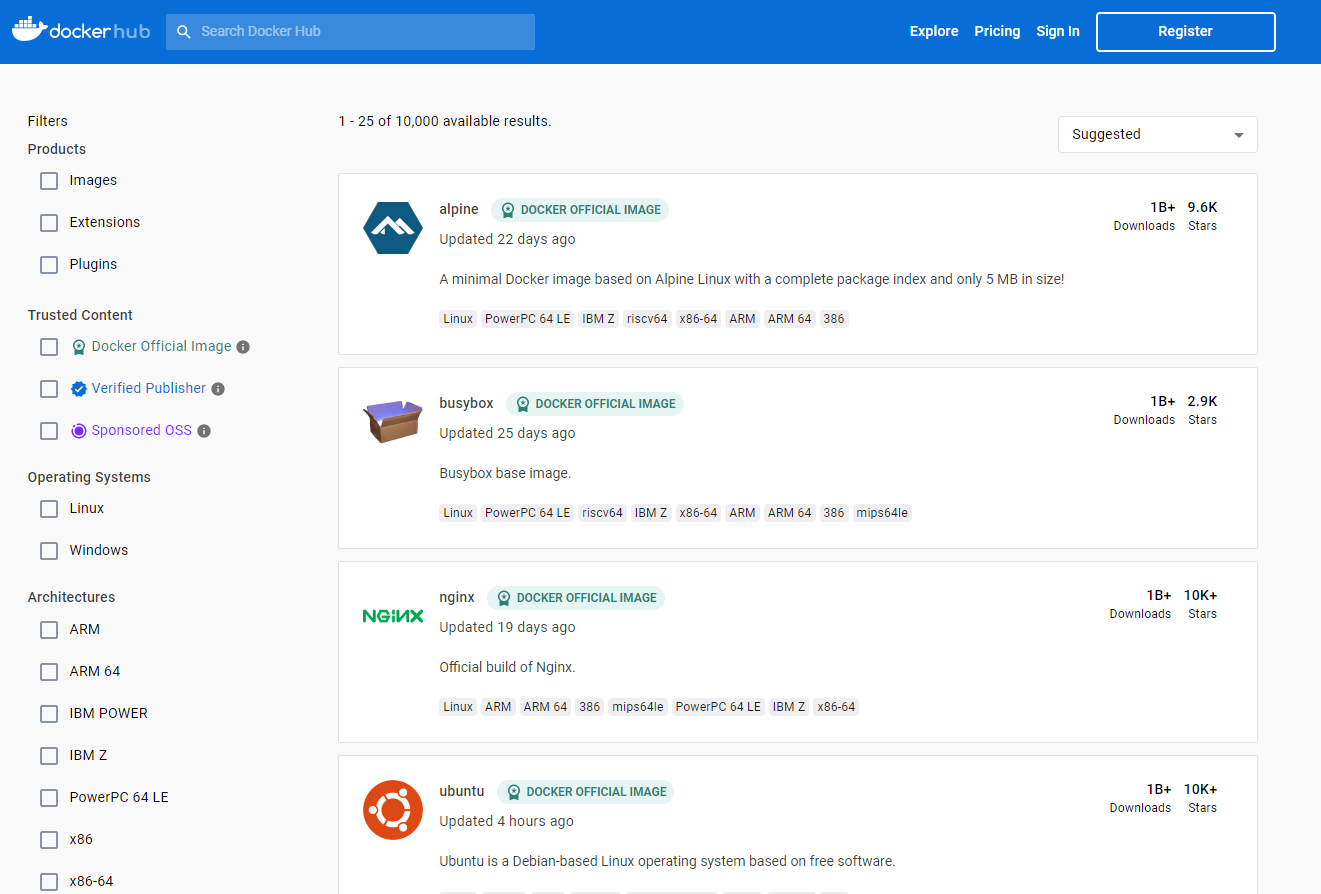Enable the Sponsored OSS filter checkbox
The height and width of the screenshot is (894, 1321).
49,431
